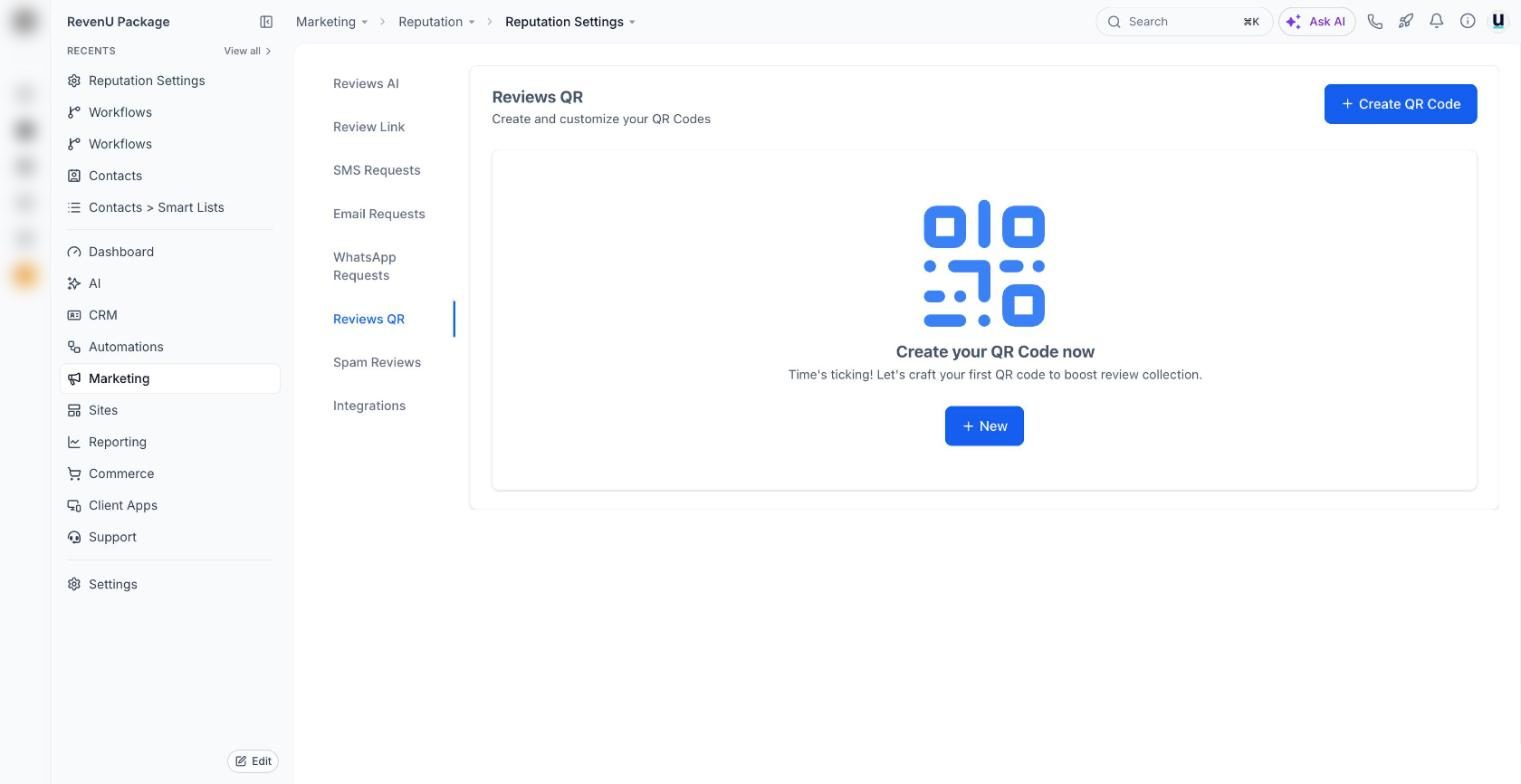The image size is (1521, 784).
Task: Click the info circle icon
Action: 1468,21
